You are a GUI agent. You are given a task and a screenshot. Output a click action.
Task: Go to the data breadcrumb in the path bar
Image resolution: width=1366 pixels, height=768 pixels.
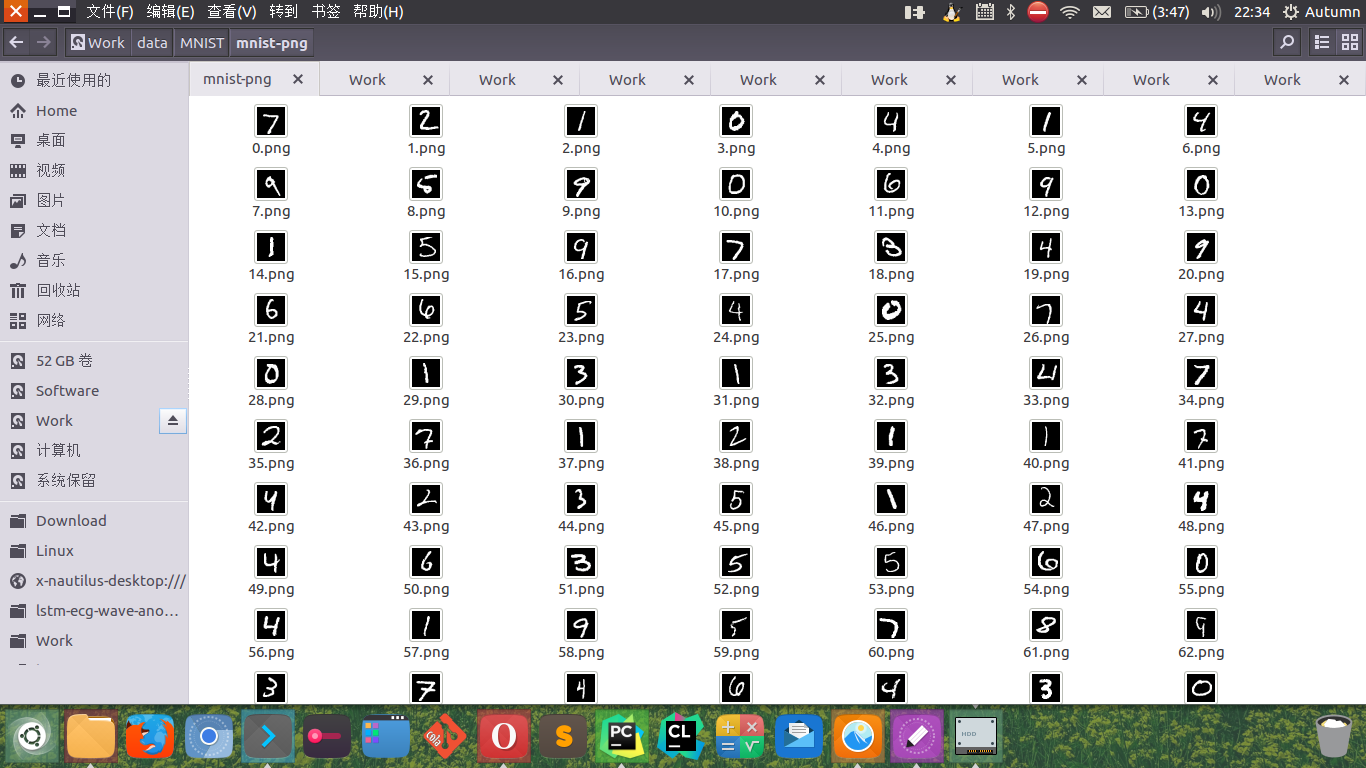(152, 43)
